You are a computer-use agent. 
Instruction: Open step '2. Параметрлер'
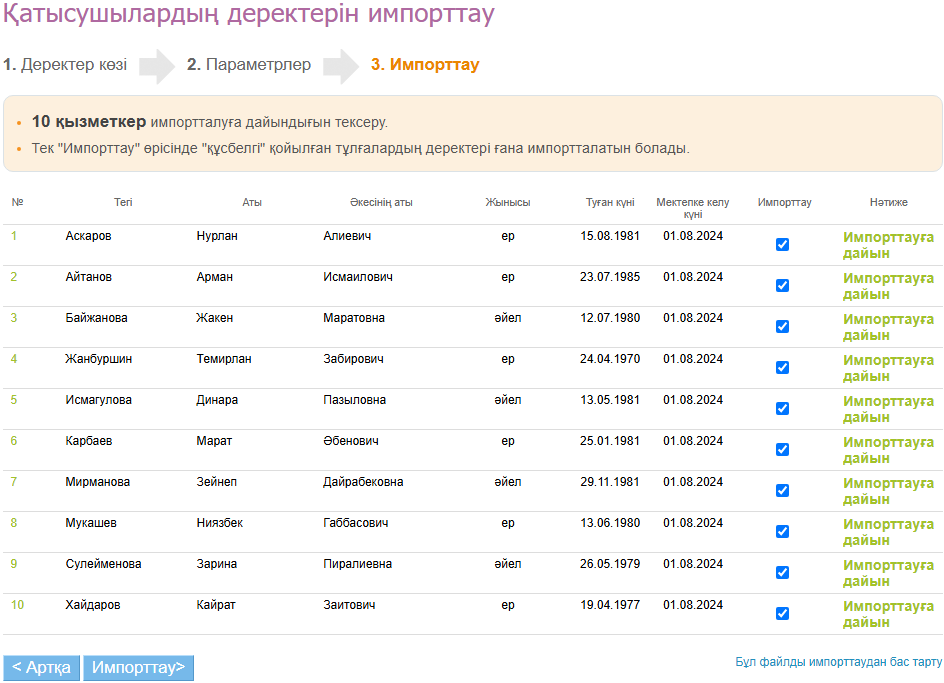249,65
